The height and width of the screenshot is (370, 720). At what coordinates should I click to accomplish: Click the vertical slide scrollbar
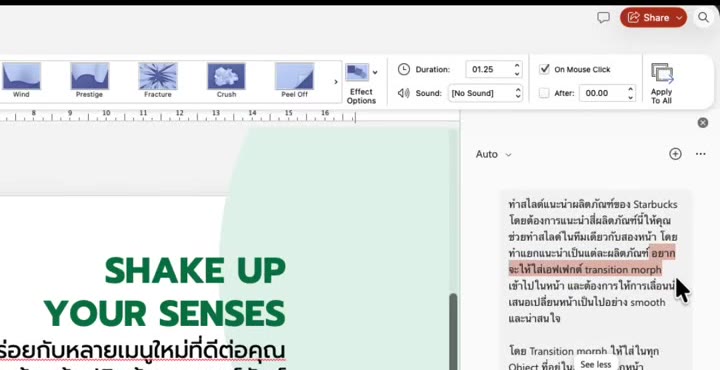tap(453, 331)
